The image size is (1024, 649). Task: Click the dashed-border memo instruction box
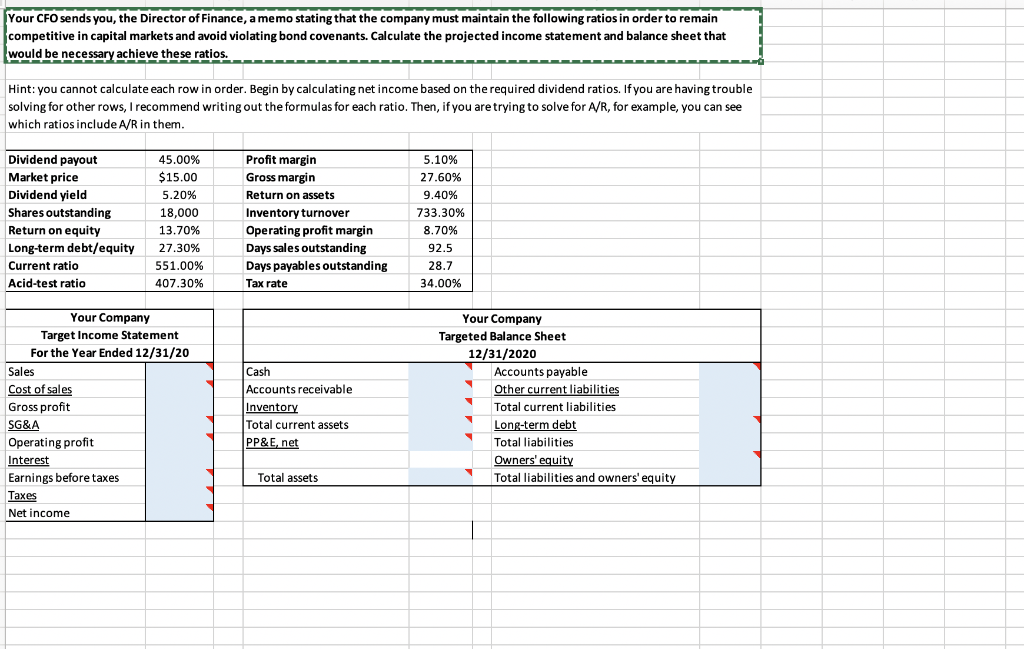[x=380, y=33]
